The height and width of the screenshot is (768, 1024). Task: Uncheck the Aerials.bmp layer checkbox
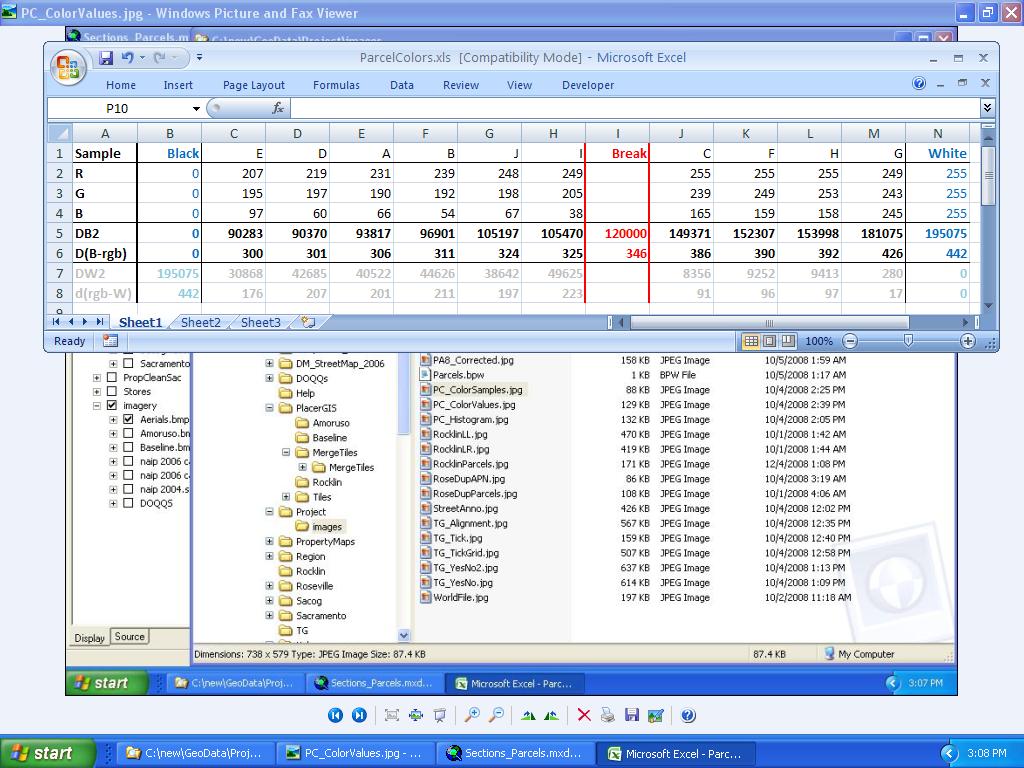click(129, 419)
